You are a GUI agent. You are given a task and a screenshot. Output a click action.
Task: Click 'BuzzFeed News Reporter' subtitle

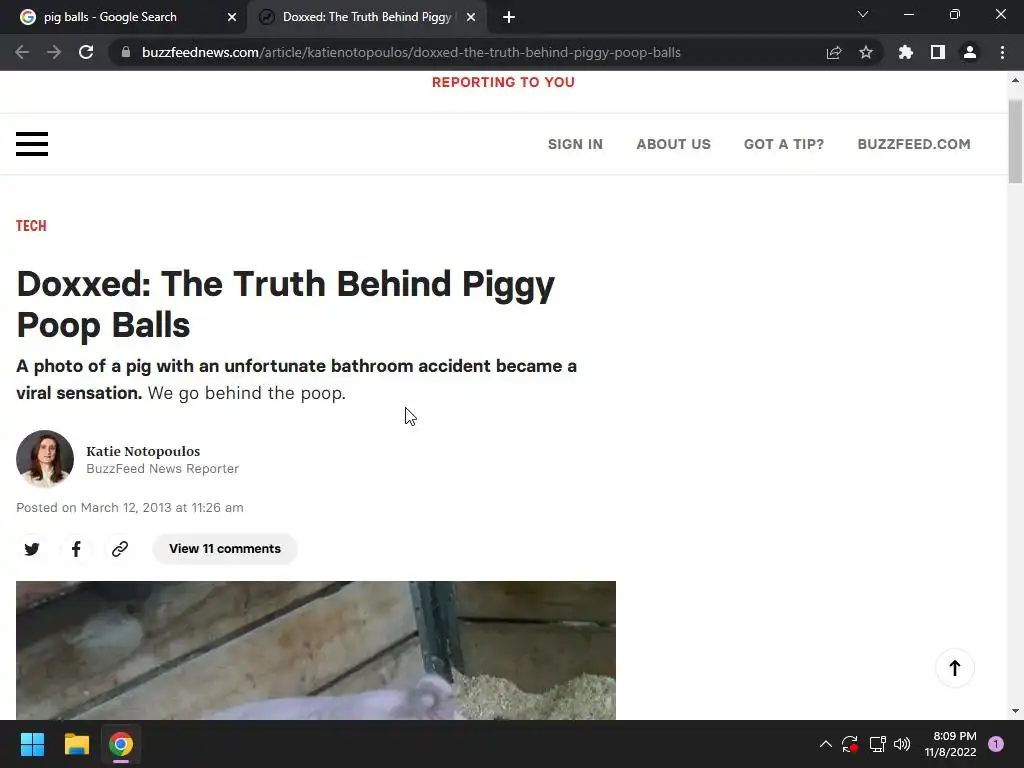(x=162, y=469)
